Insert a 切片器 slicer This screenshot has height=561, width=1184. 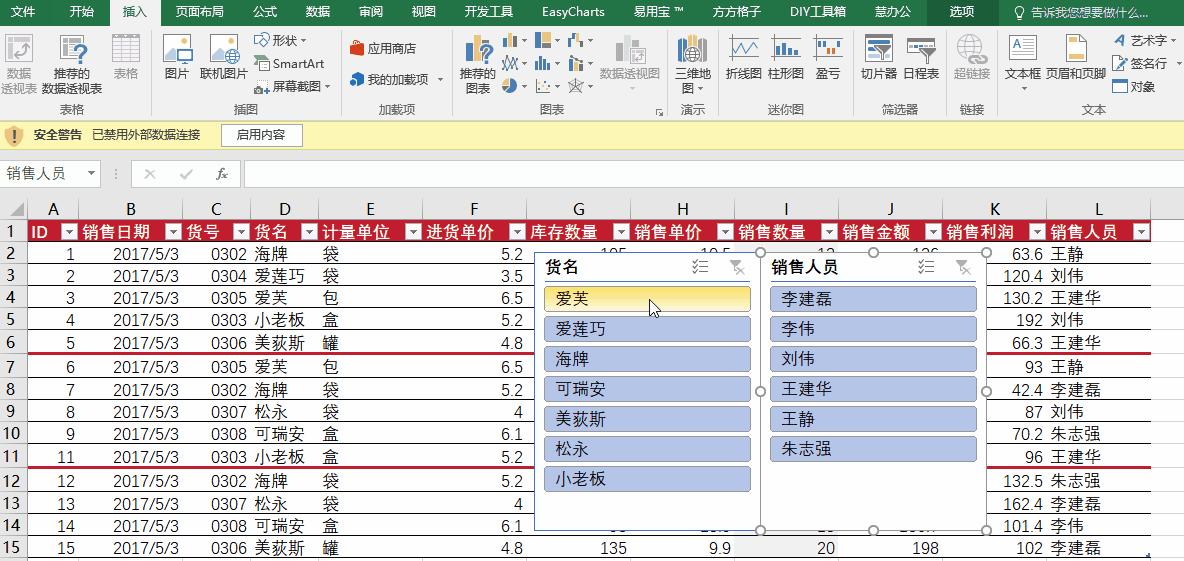878,58
